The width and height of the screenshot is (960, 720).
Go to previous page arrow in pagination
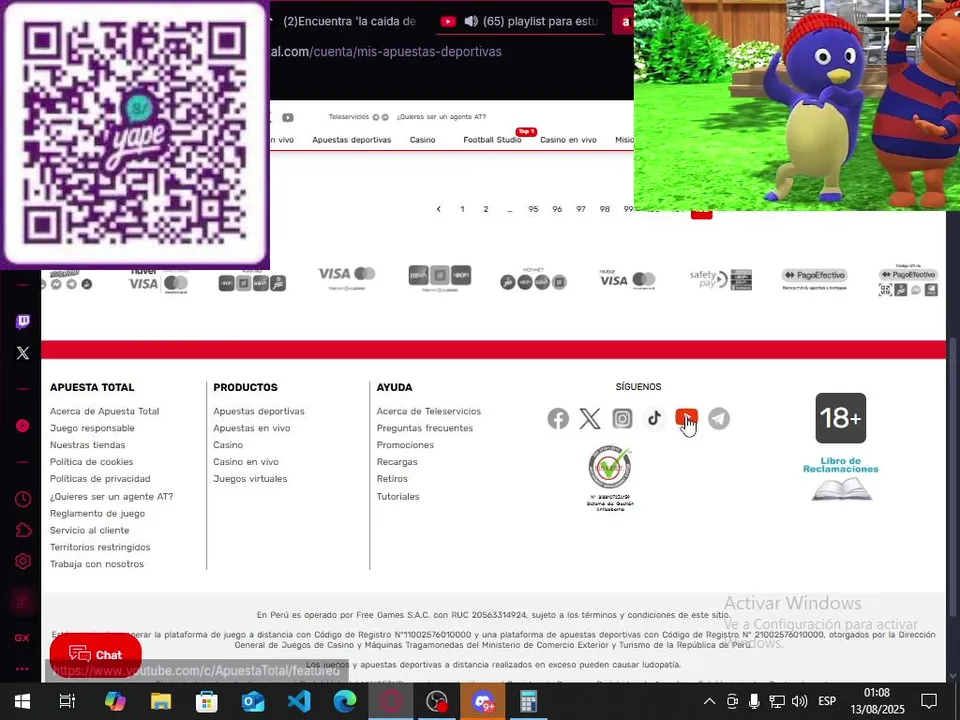(438, 209)
